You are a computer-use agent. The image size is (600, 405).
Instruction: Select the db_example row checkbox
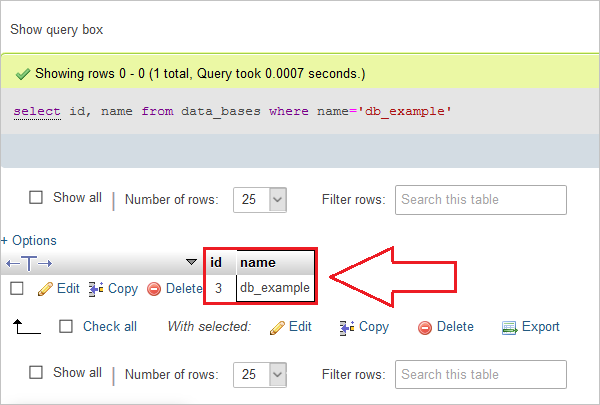17,289
